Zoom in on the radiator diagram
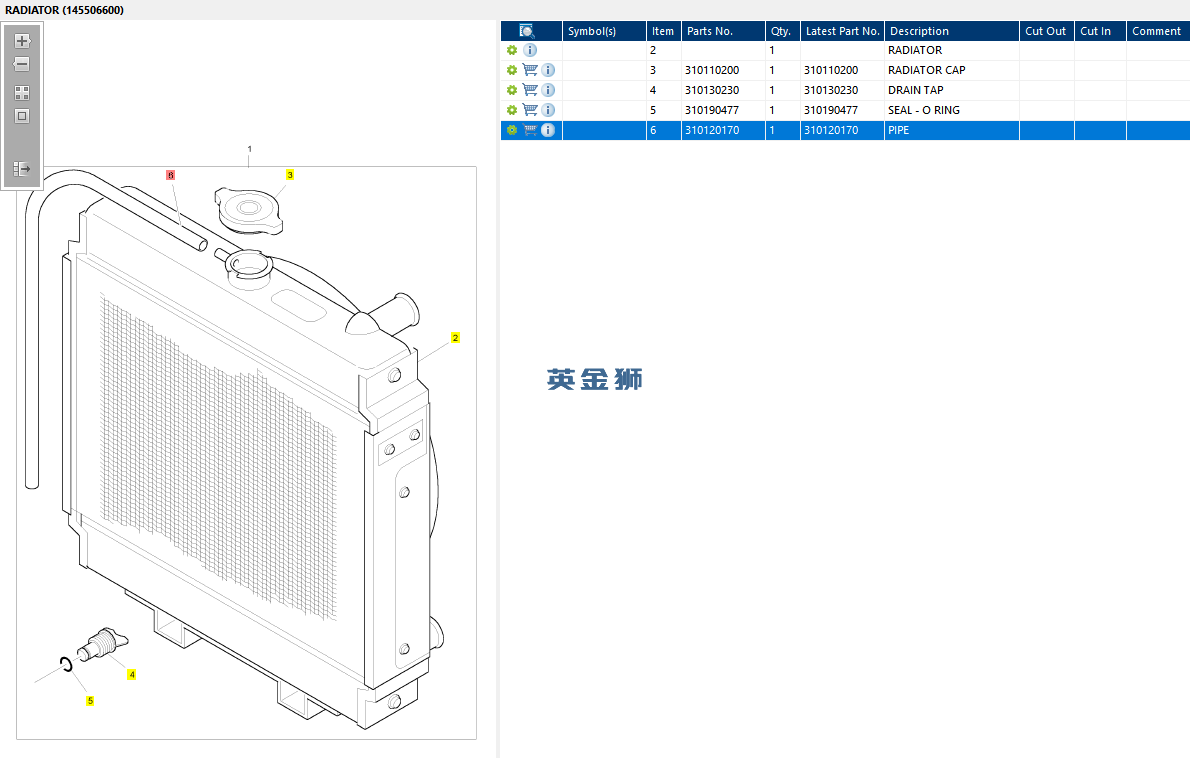1190x758 pixels. [x=22, y=41]
